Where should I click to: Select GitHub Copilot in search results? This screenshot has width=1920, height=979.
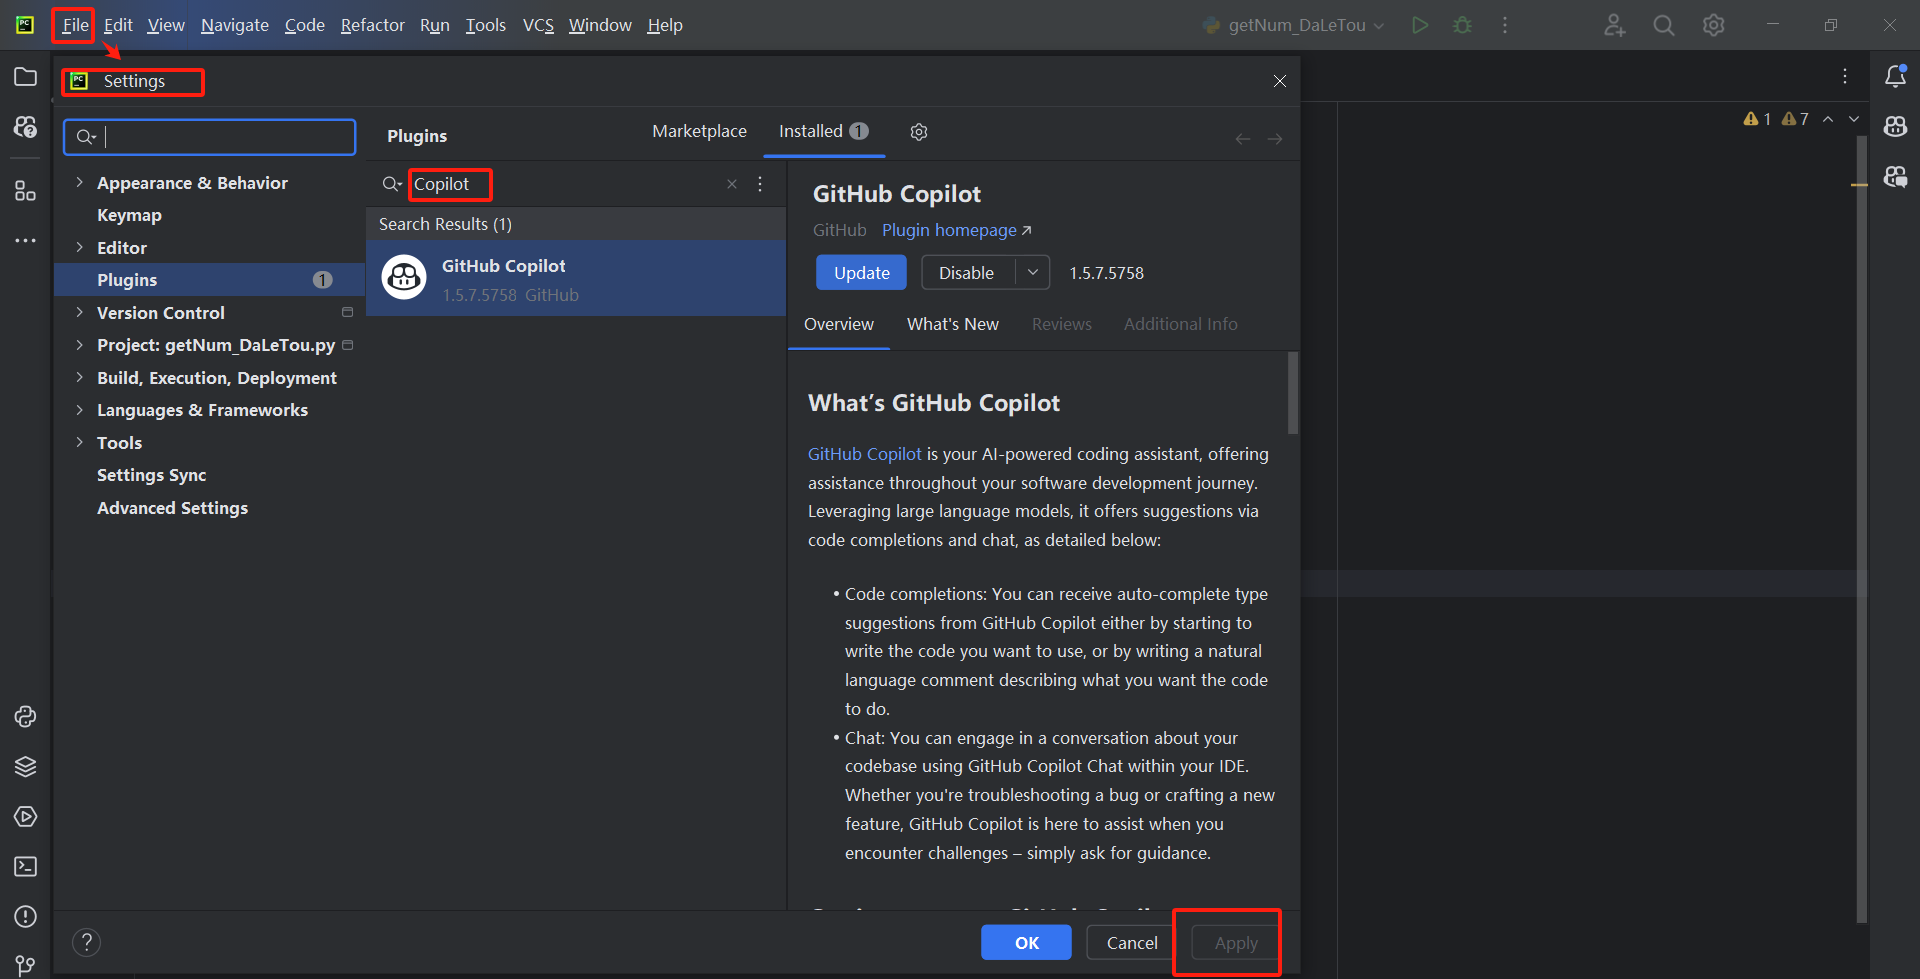tap(576, 279)
